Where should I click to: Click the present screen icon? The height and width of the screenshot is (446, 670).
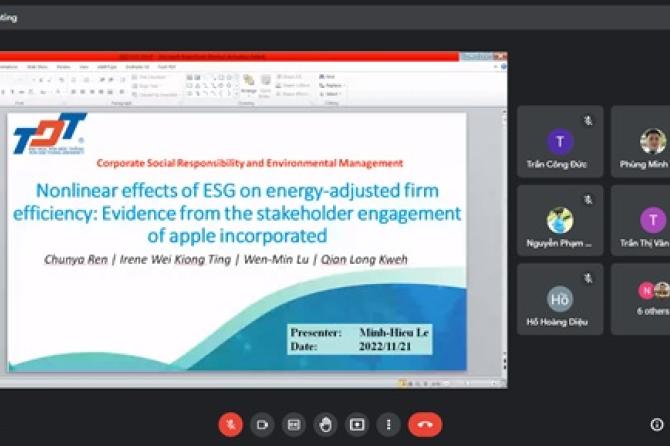(x=357, y=424)
